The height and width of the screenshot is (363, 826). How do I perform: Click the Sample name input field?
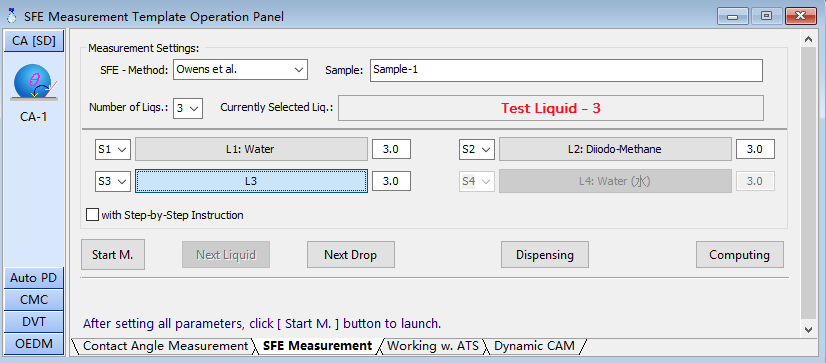point(566,70)
